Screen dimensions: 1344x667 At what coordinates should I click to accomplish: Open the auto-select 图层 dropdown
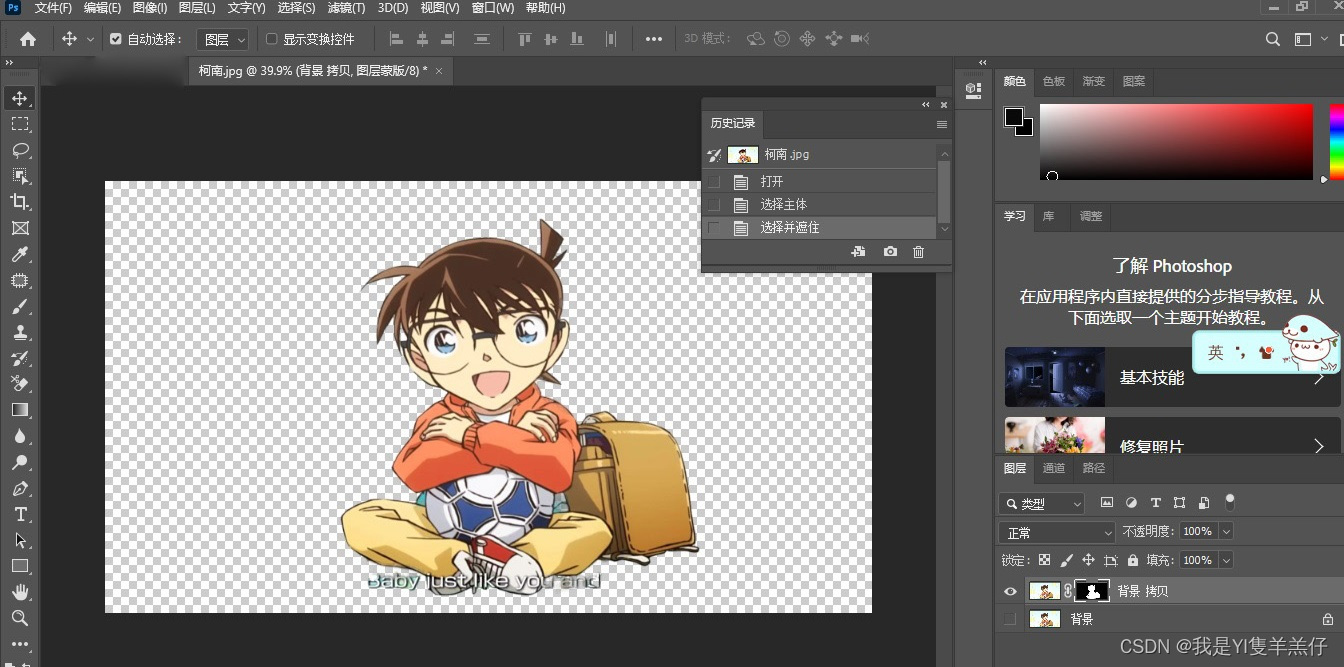[221, 39]
